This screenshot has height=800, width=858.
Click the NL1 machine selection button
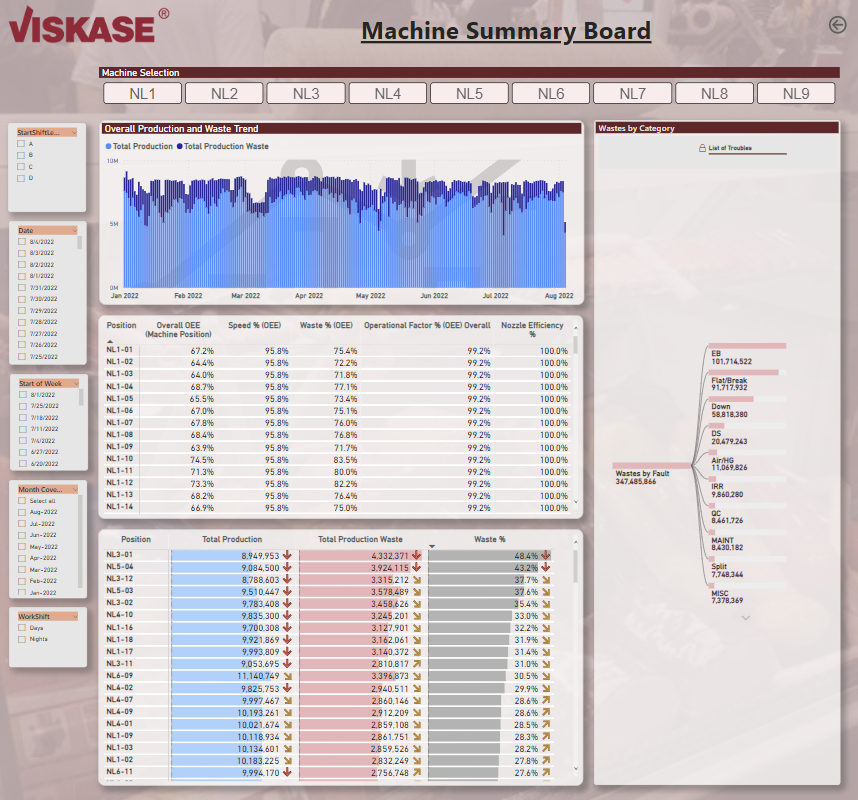tap(142, 92)
